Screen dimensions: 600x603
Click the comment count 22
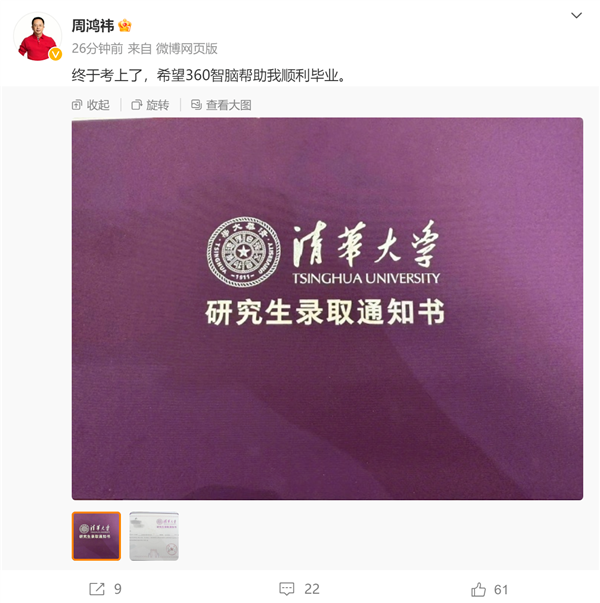click(x=312, y=589)
